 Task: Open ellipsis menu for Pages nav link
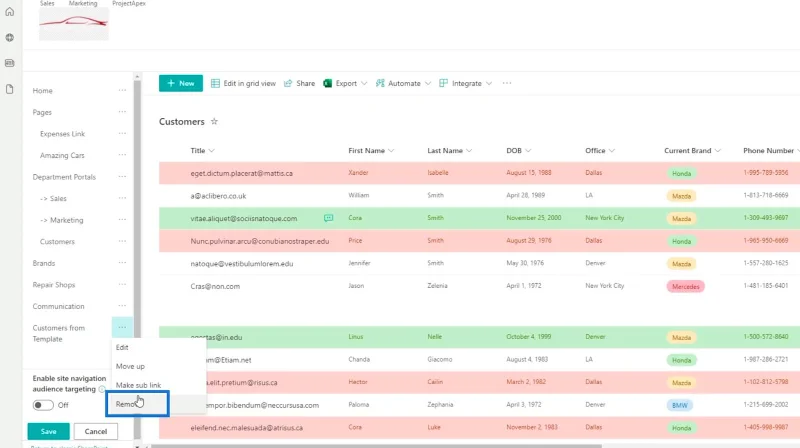(122, 112)
